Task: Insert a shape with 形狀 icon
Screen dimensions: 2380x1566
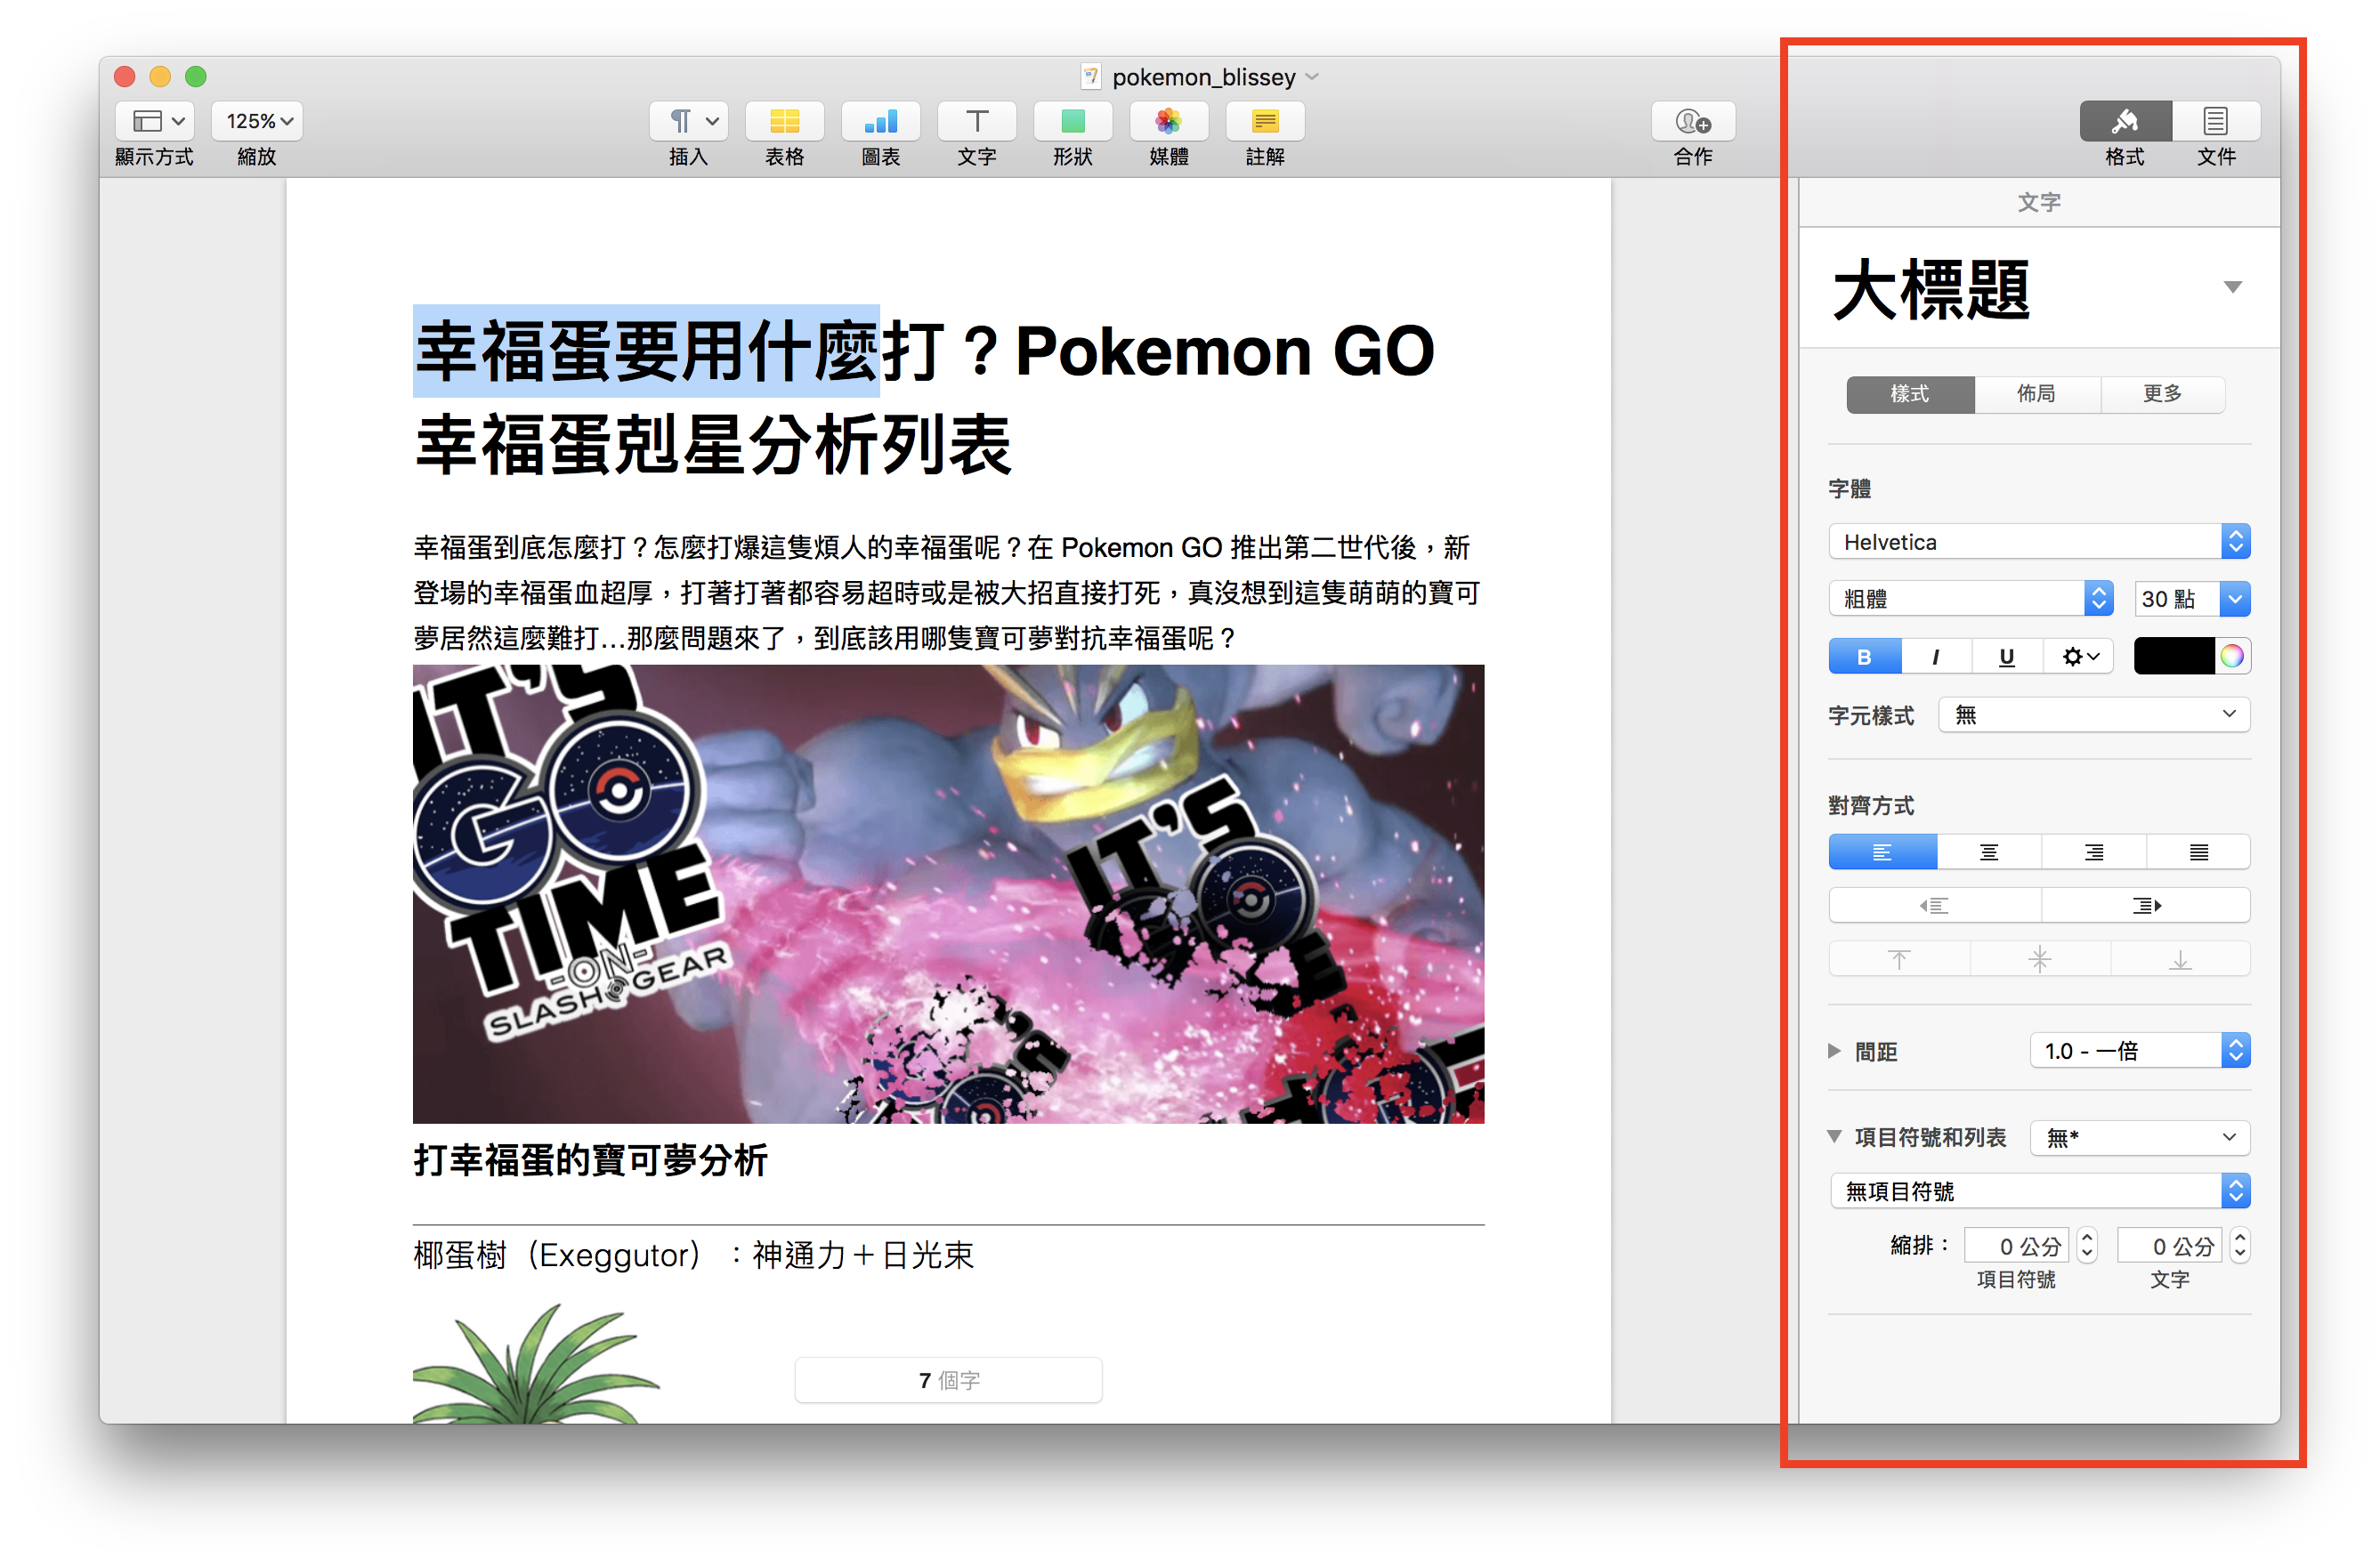Action: point(1073,121)
